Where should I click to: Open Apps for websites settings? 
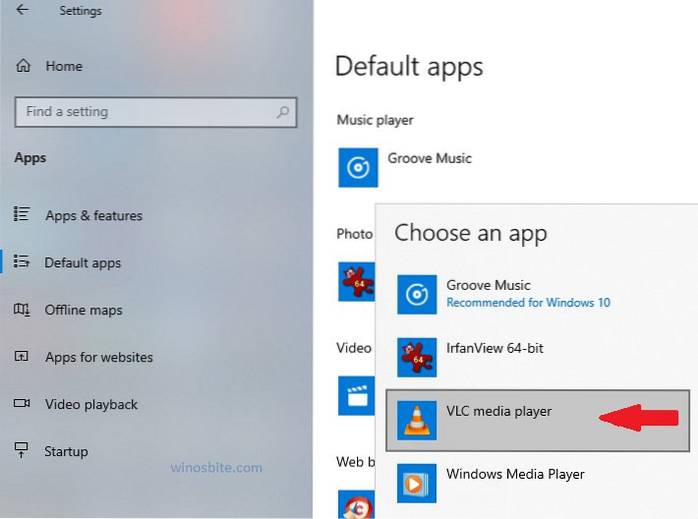click(98, 357)
